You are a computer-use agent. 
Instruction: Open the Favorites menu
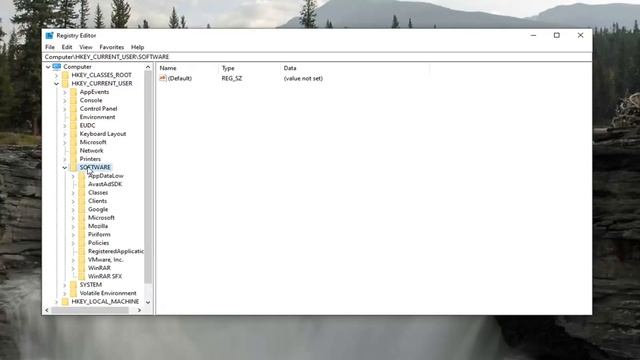(x=111, y=47)
